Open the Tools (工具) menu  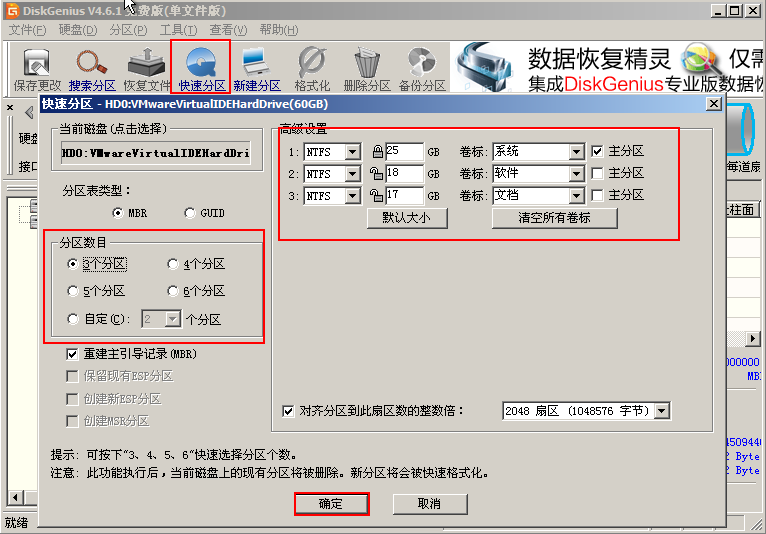(x=179, y=30)
